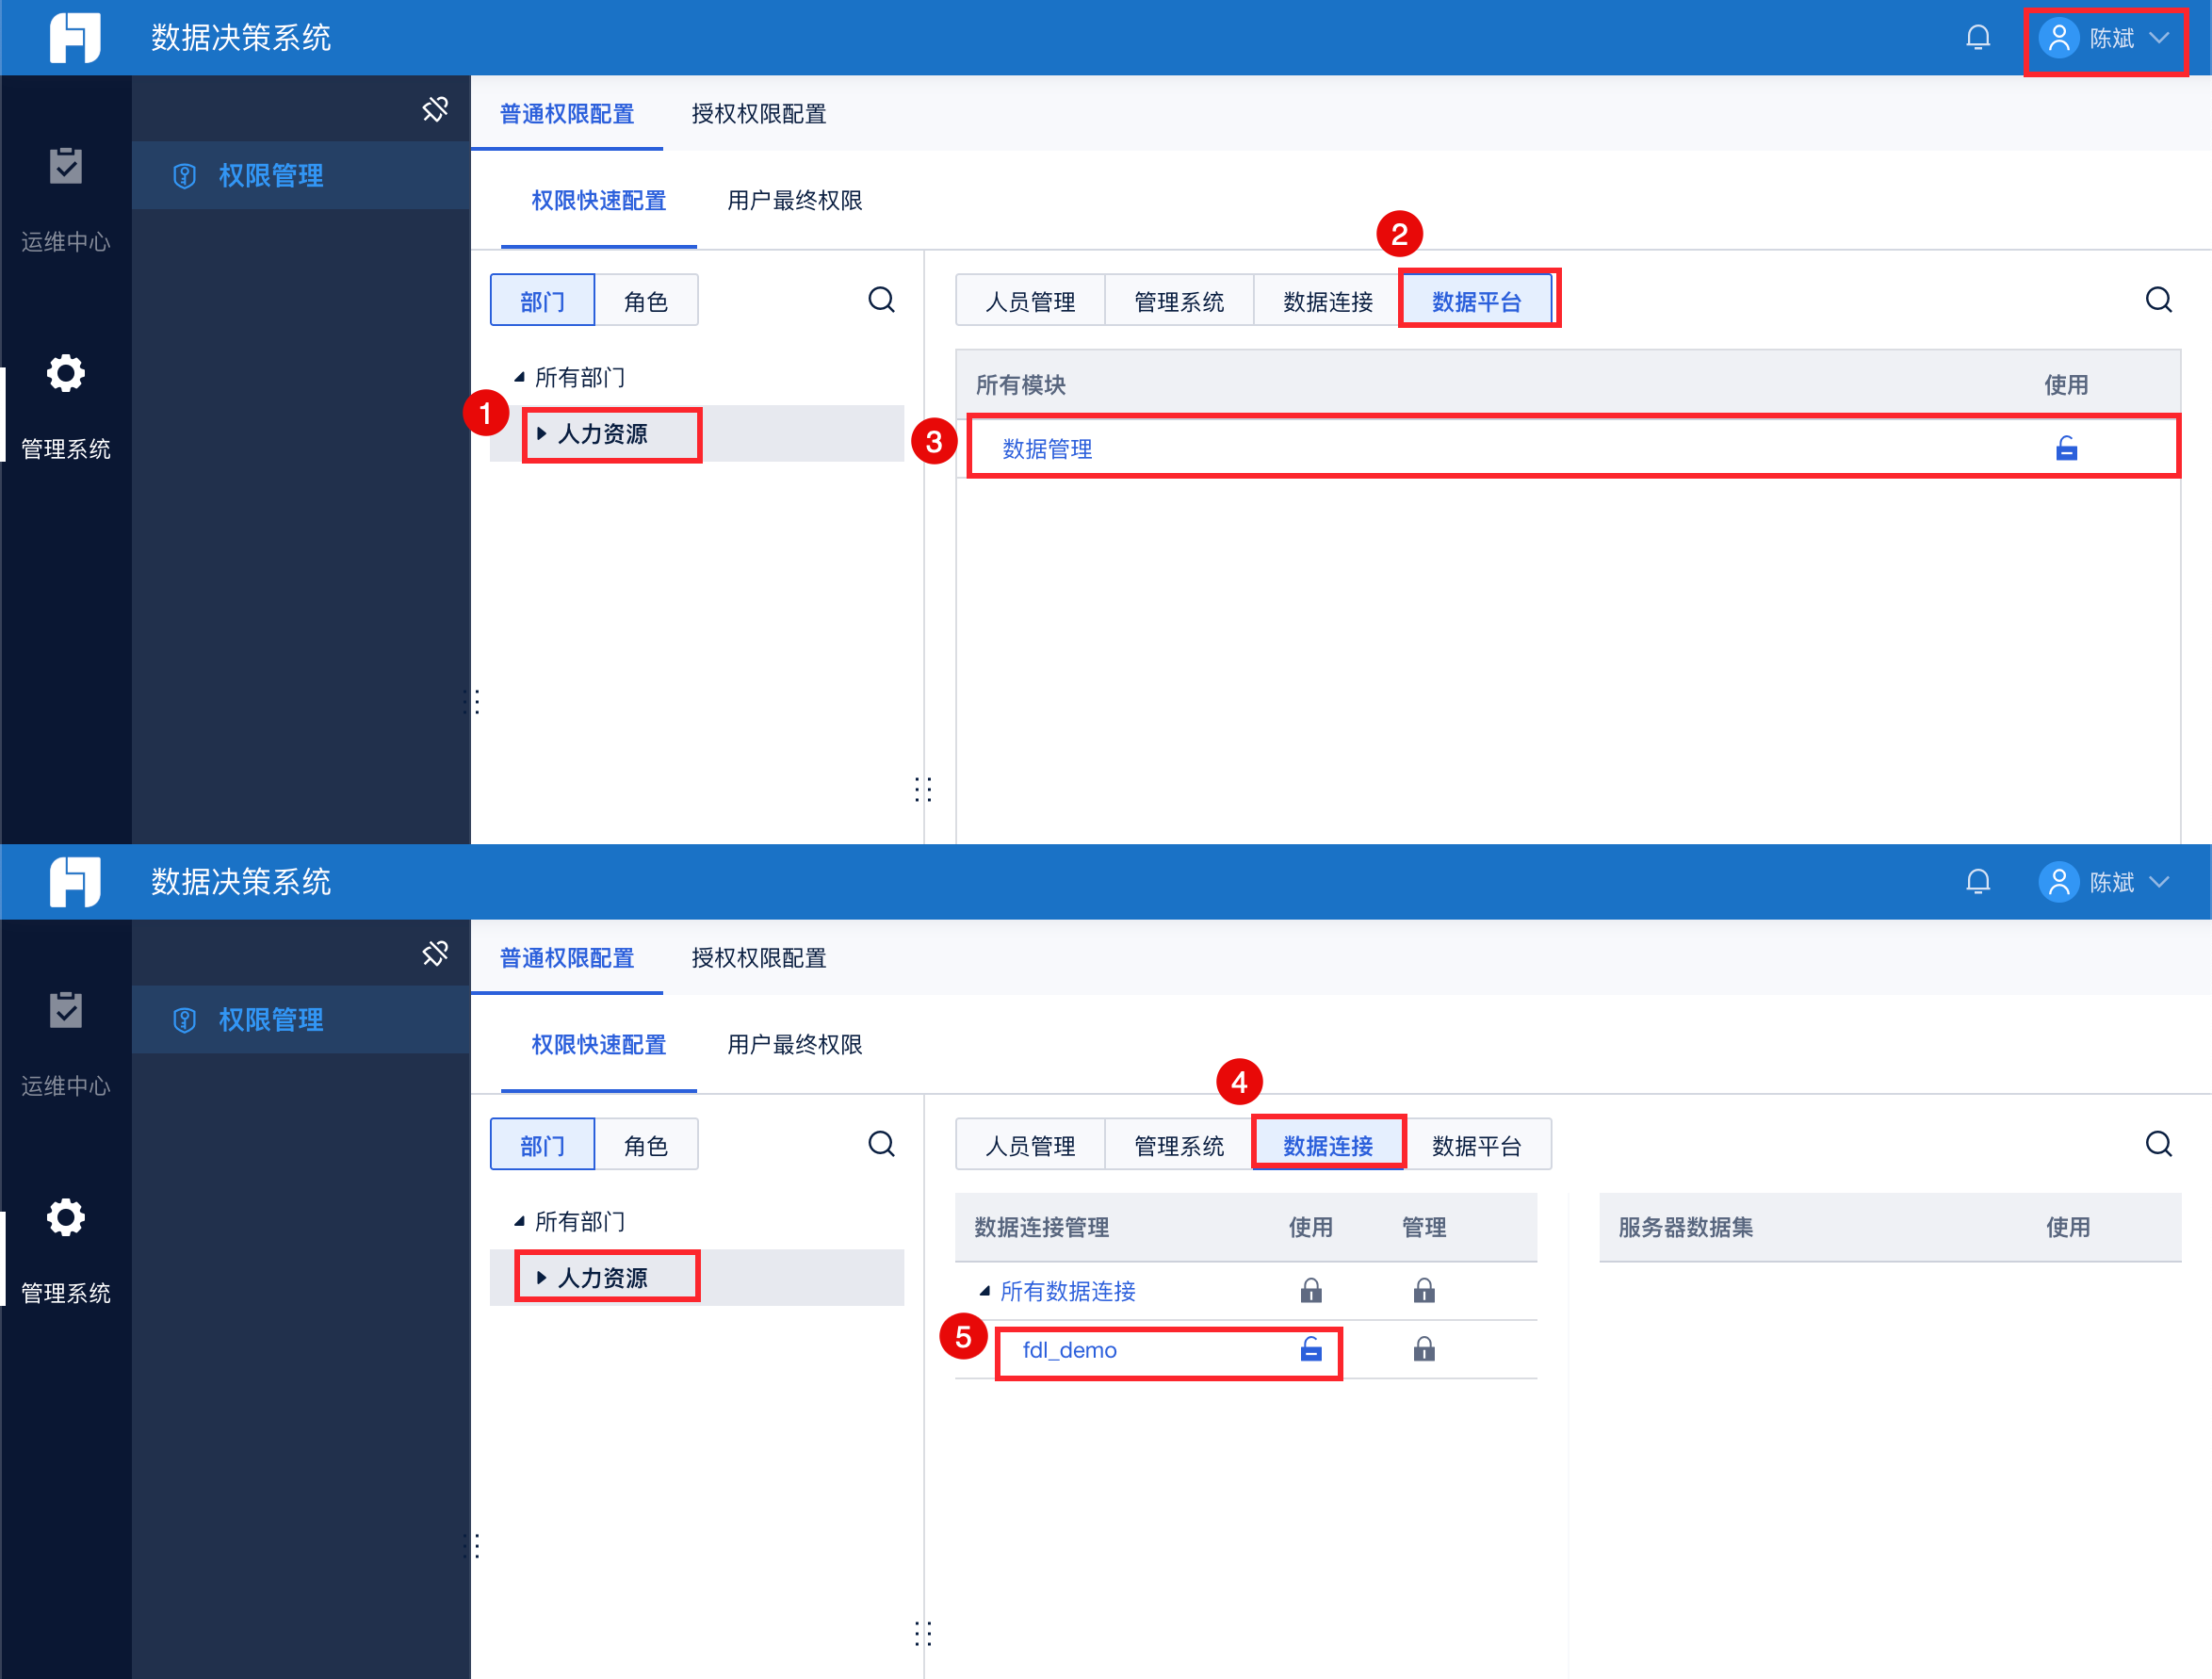Expand the 人力资源 department in upper tree
The height and width of the screenshot is (1679, 2212).
pos(541,434)
